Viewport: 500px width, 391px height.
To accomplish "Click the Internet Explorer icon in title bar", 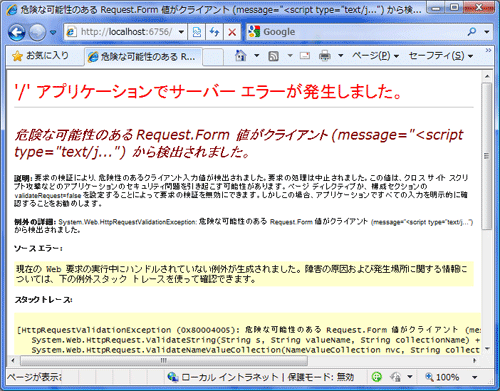I will (x=12, y=10).
